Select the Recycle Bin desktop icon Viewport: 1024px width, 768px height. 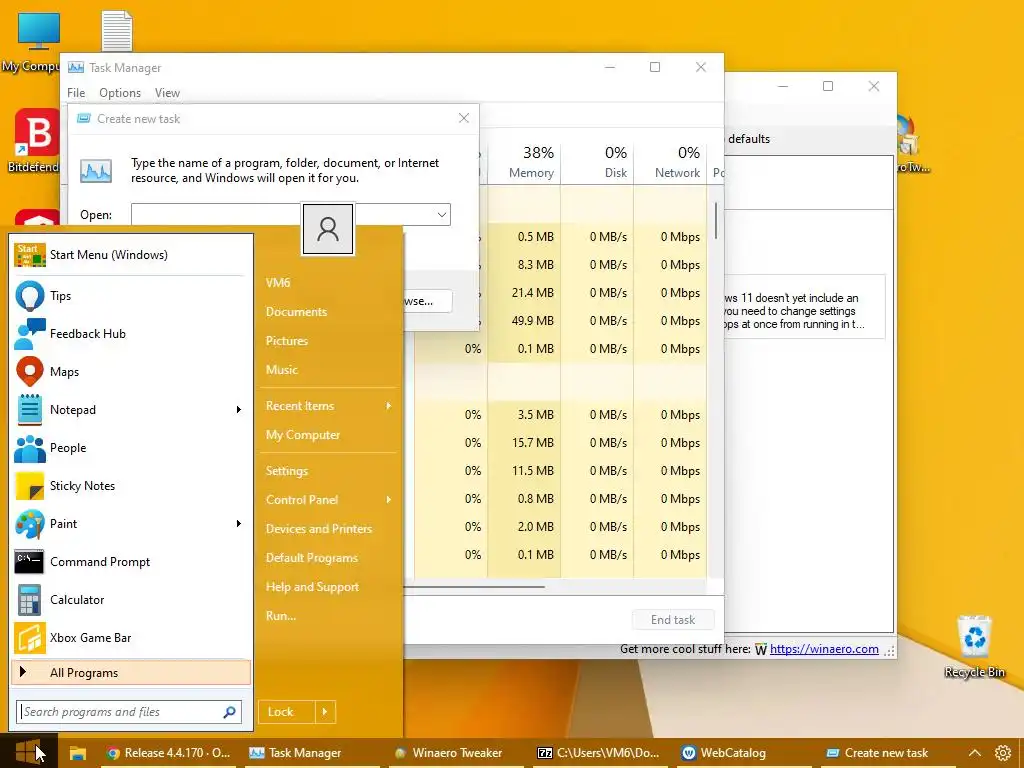coord(974,647)
